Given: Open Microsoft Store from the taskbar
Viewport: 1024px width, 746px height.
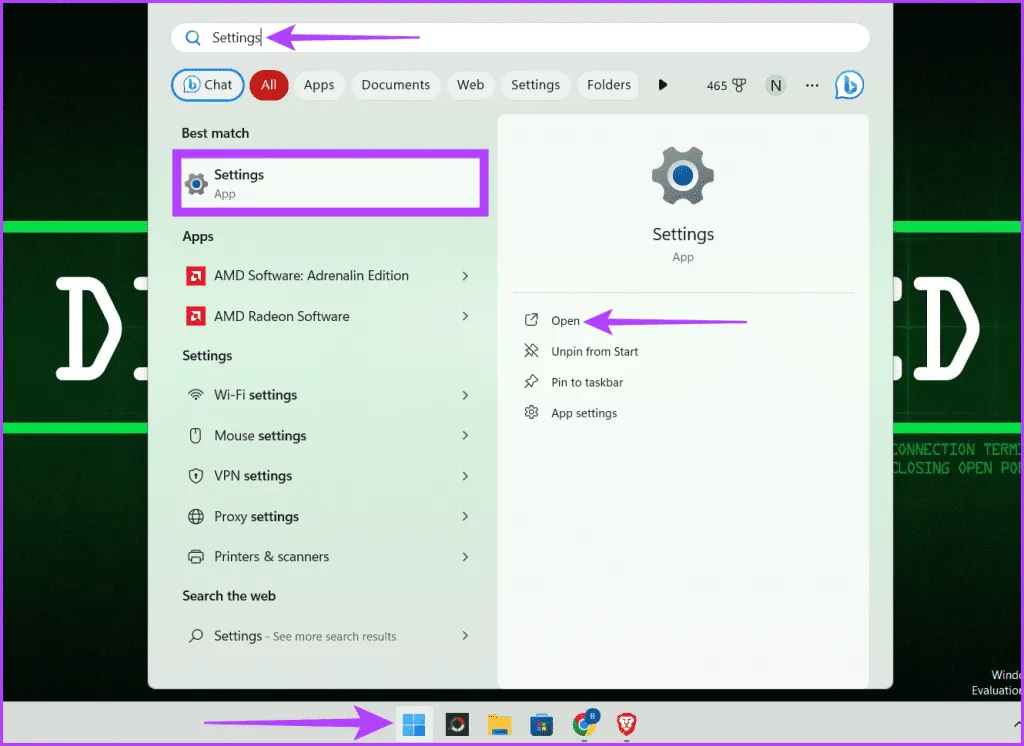Looking at the screenshot, I should pos(542,724).
